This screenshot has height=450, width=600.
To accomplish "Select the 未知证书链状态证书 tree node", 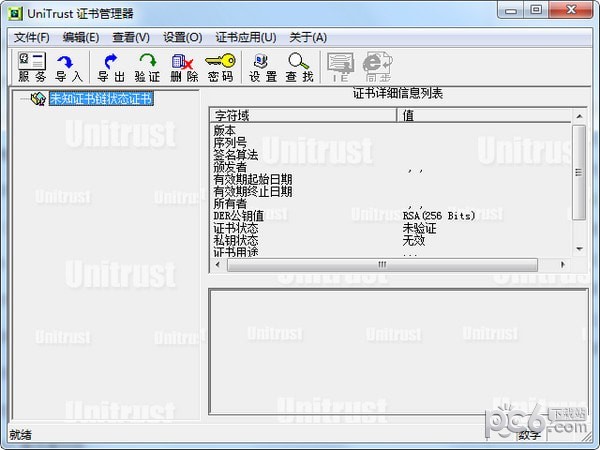I will click(x=101, y=99).
